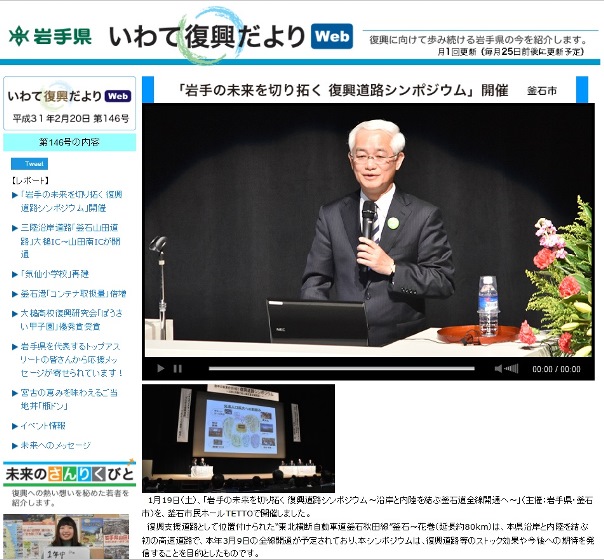Open sidebar いわて復興だより 第146号 banner
The width and height of the screenshot is (604, 560).
click(x=69, y=103)
